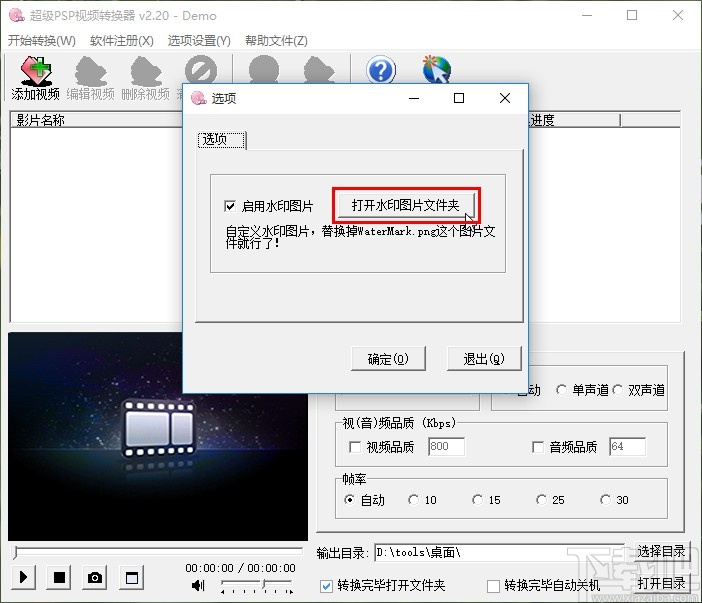Click the Options dialog title bar icon

(198, 98)
